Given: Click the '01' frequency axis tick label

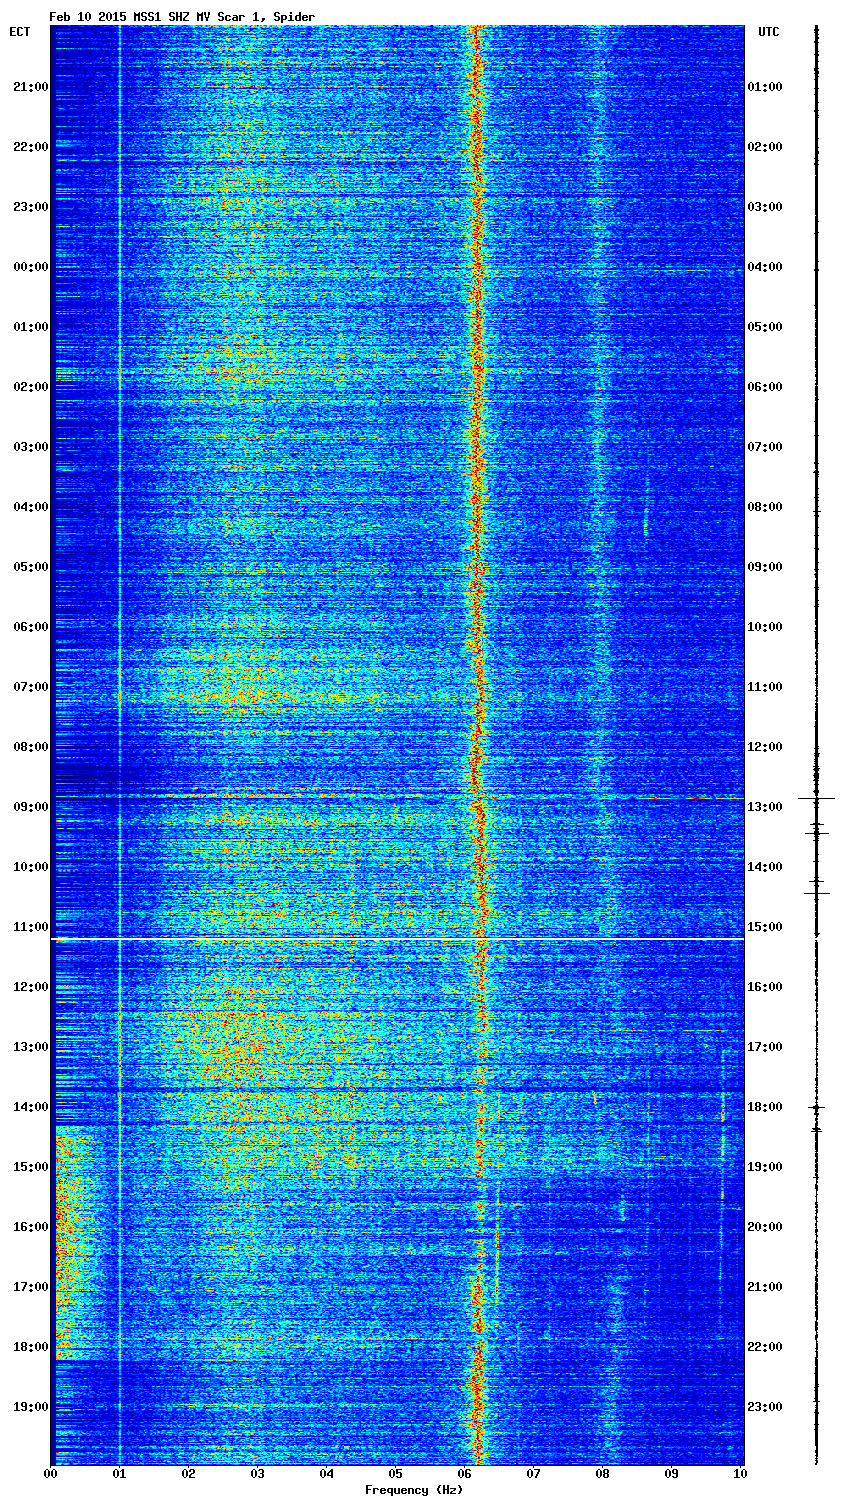Looking at the screenshot, I should 120,1474.
